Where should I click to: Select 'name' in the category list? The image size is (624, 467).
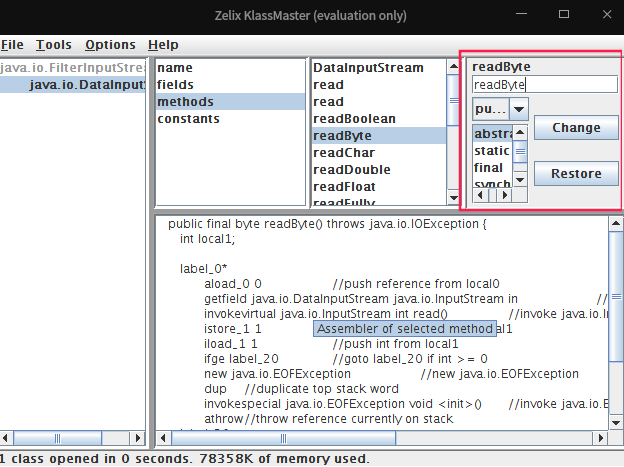click(230, 68)
